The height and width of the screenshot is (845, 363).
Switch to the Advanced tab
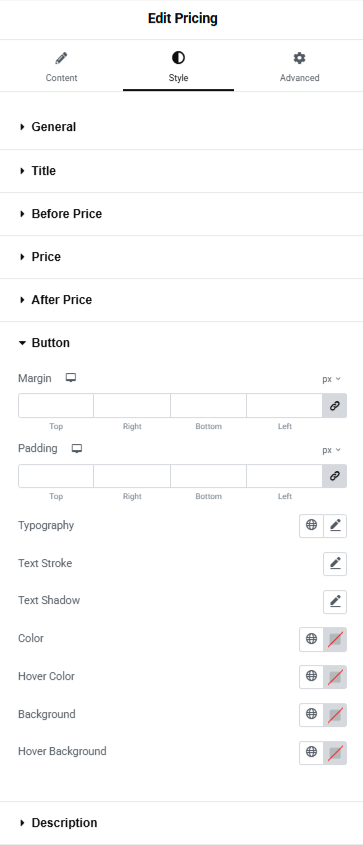click(x=299, y=67)
